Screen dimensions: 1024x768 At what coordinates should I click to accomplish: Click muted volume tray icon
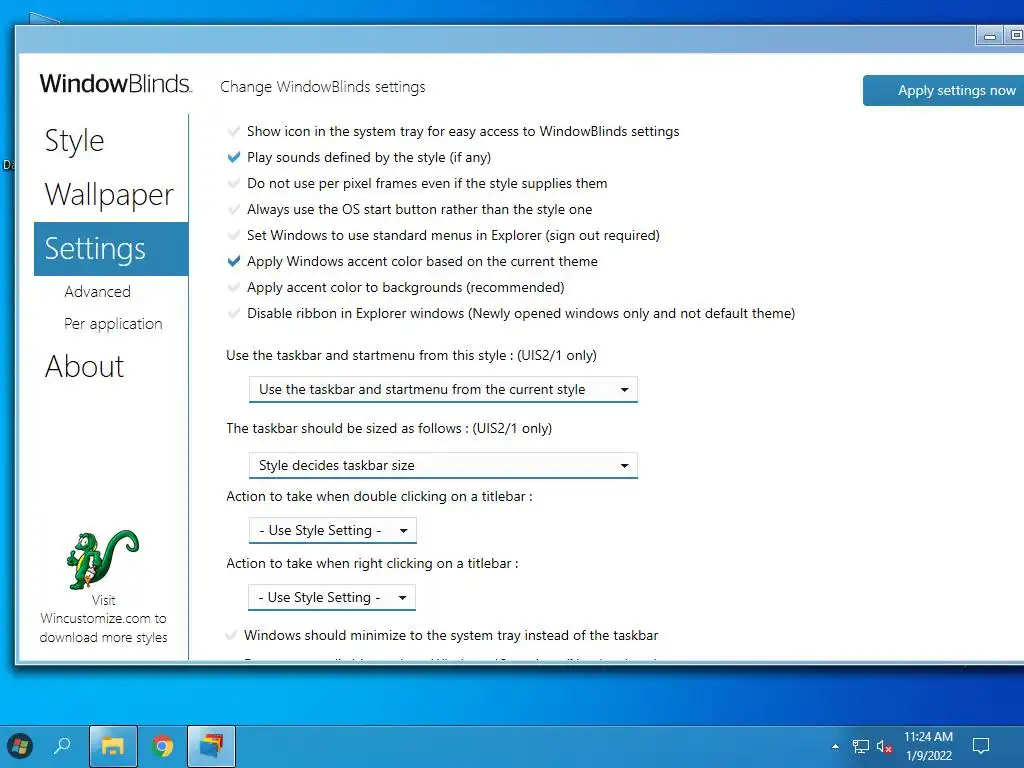point(884,746)
